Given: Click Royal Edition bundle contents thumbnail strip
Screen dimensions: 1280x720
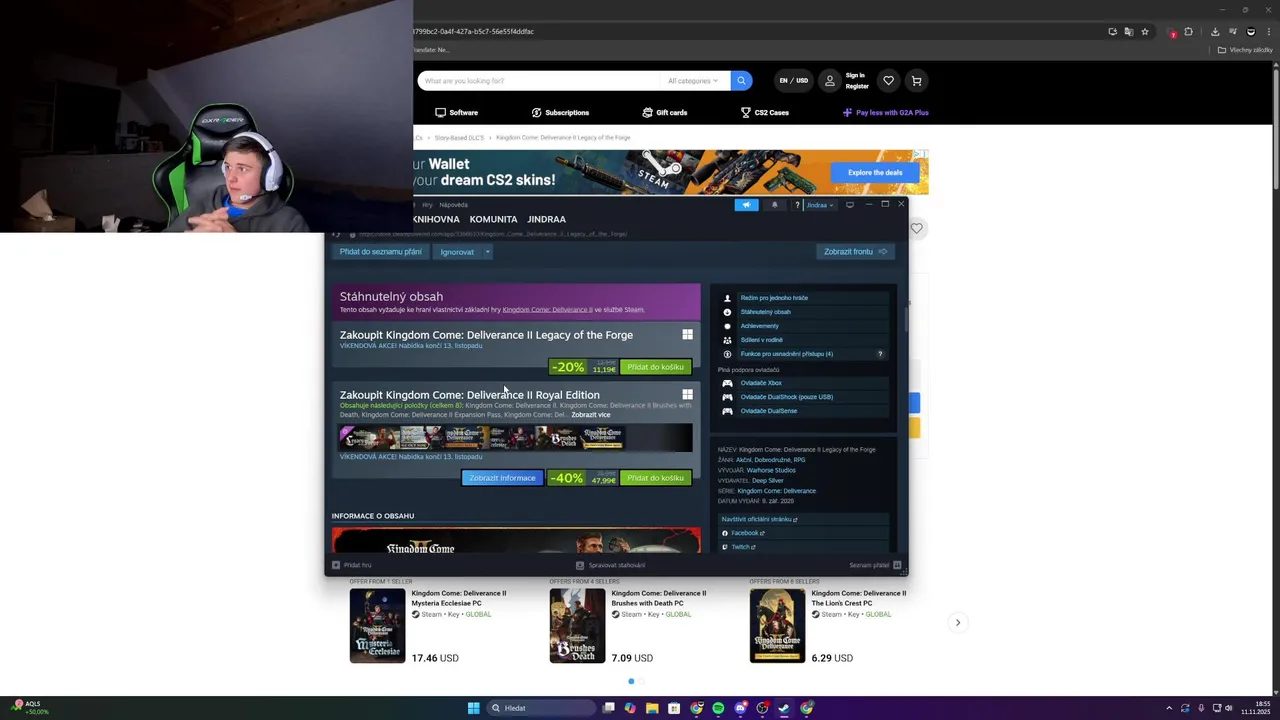Looking at the screenshot, I should (516, 437).
